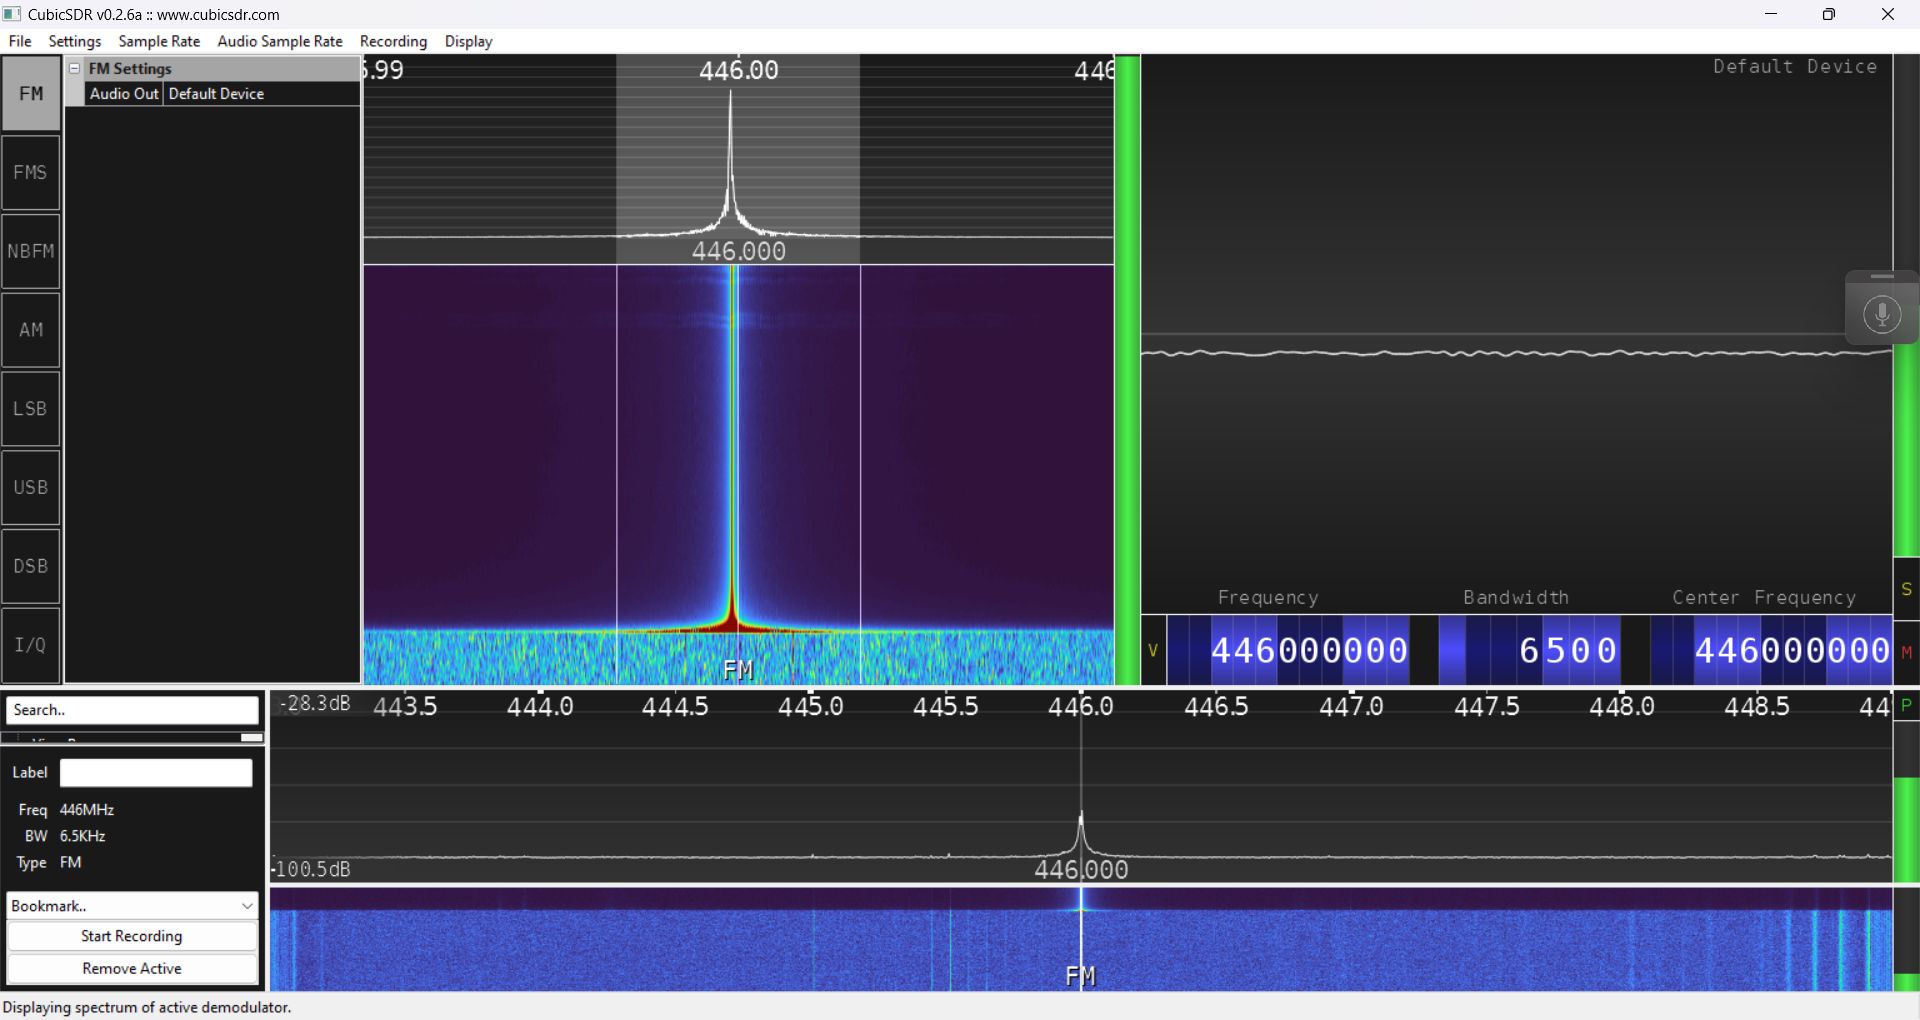The height and width of the screenshot is (1020, 1920).
Task: Switch to AM demodulation
Action: pyautogui.click(x=31, y=329)
